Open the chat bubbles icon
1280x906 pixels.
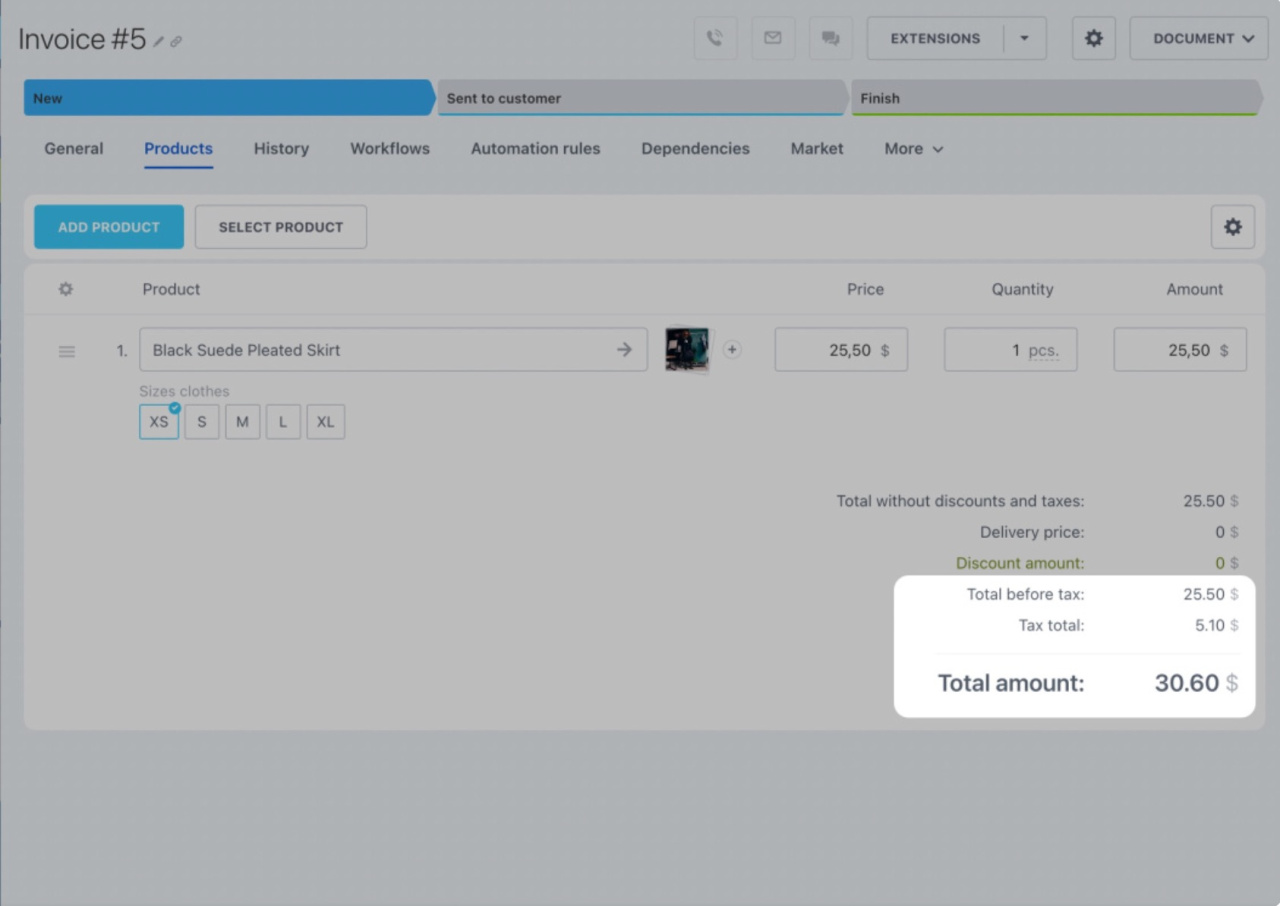point(830,38)
